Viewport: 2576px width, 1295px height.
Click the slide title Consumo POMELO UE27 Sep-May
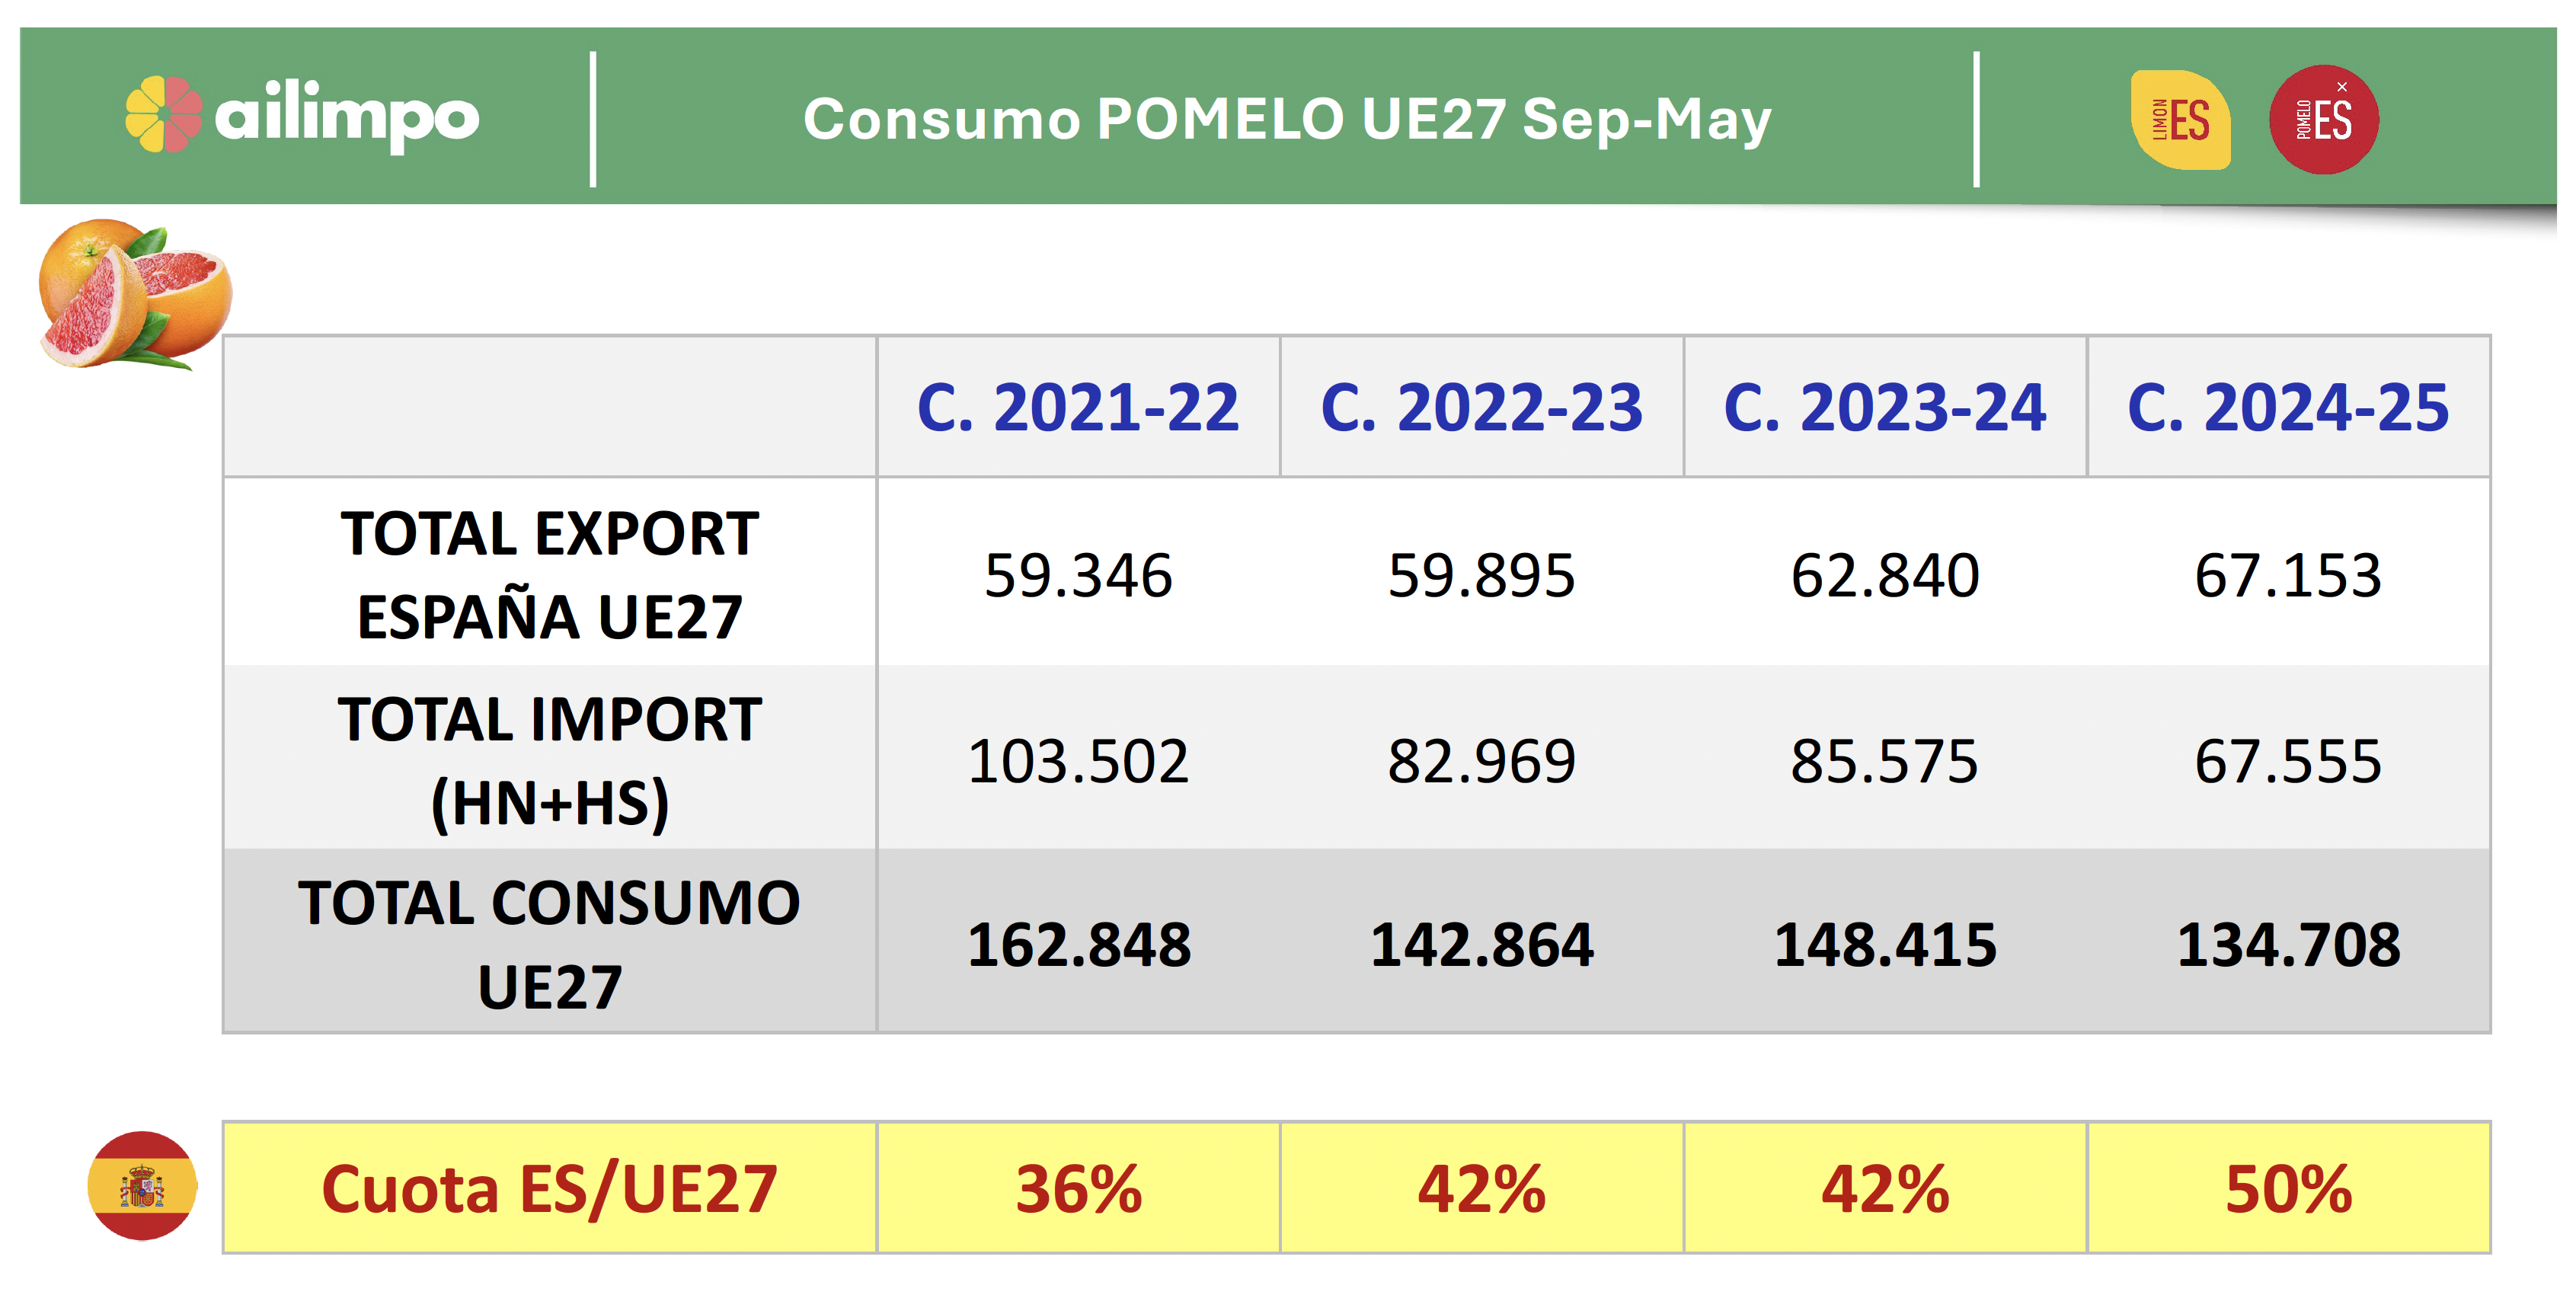click(x=1286, y=119)
